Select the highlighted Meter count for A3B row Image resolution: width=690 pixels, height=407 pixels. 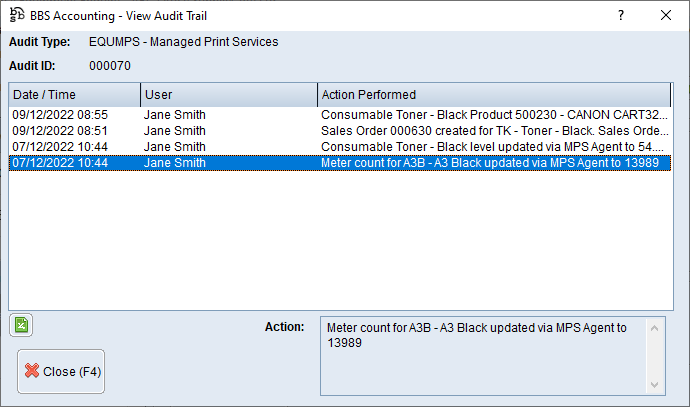[495, 162]
